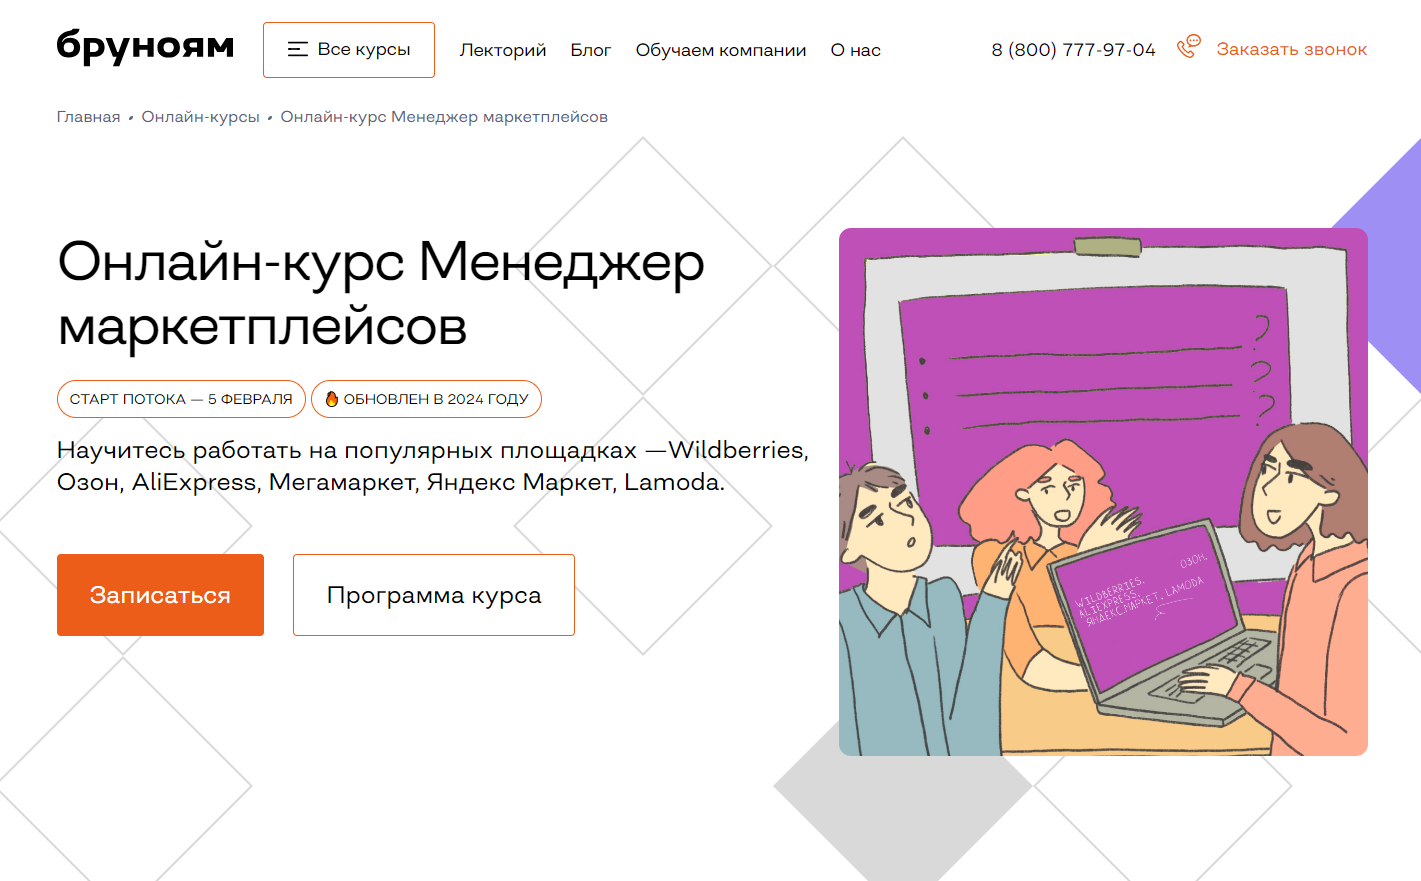Viewport: 1421px width, 881px height.
Task: Click the Записаться button
Action: point(160,595)
